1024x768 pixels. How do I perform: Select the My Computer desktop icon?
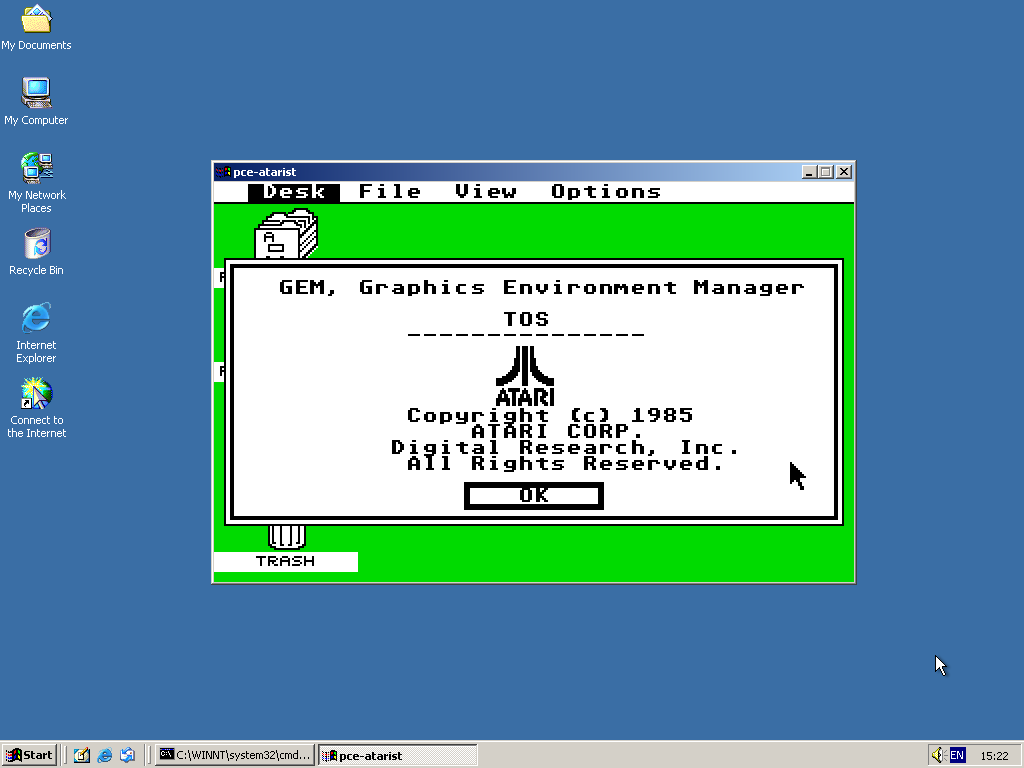[36, 101]
